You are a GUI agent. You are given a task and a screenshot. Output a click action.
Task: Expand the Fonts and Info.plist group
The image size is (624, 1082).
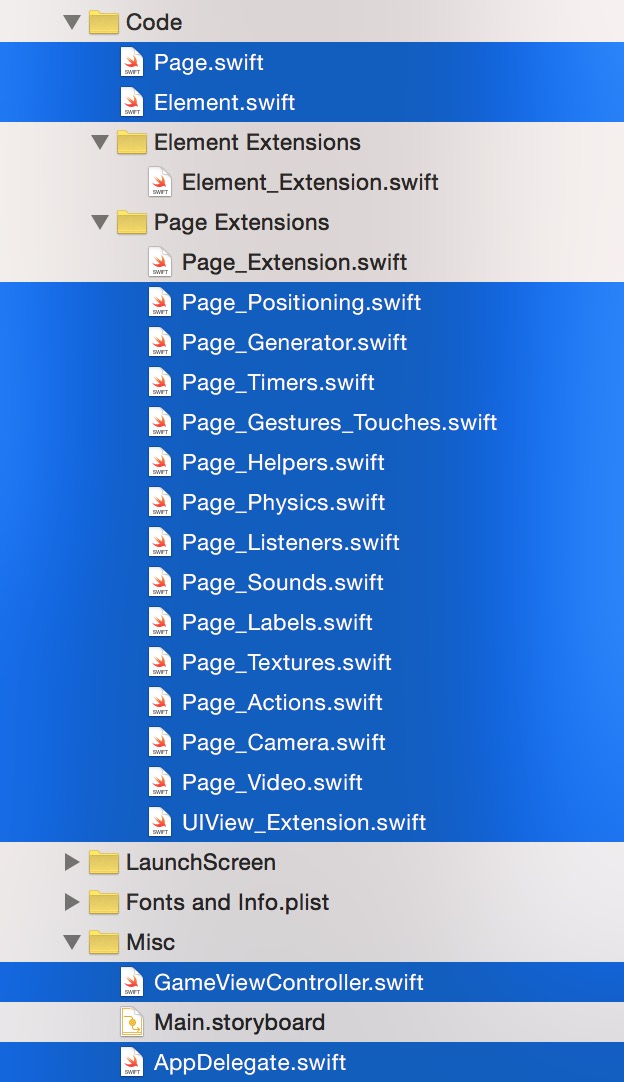(x=71, y=902)
